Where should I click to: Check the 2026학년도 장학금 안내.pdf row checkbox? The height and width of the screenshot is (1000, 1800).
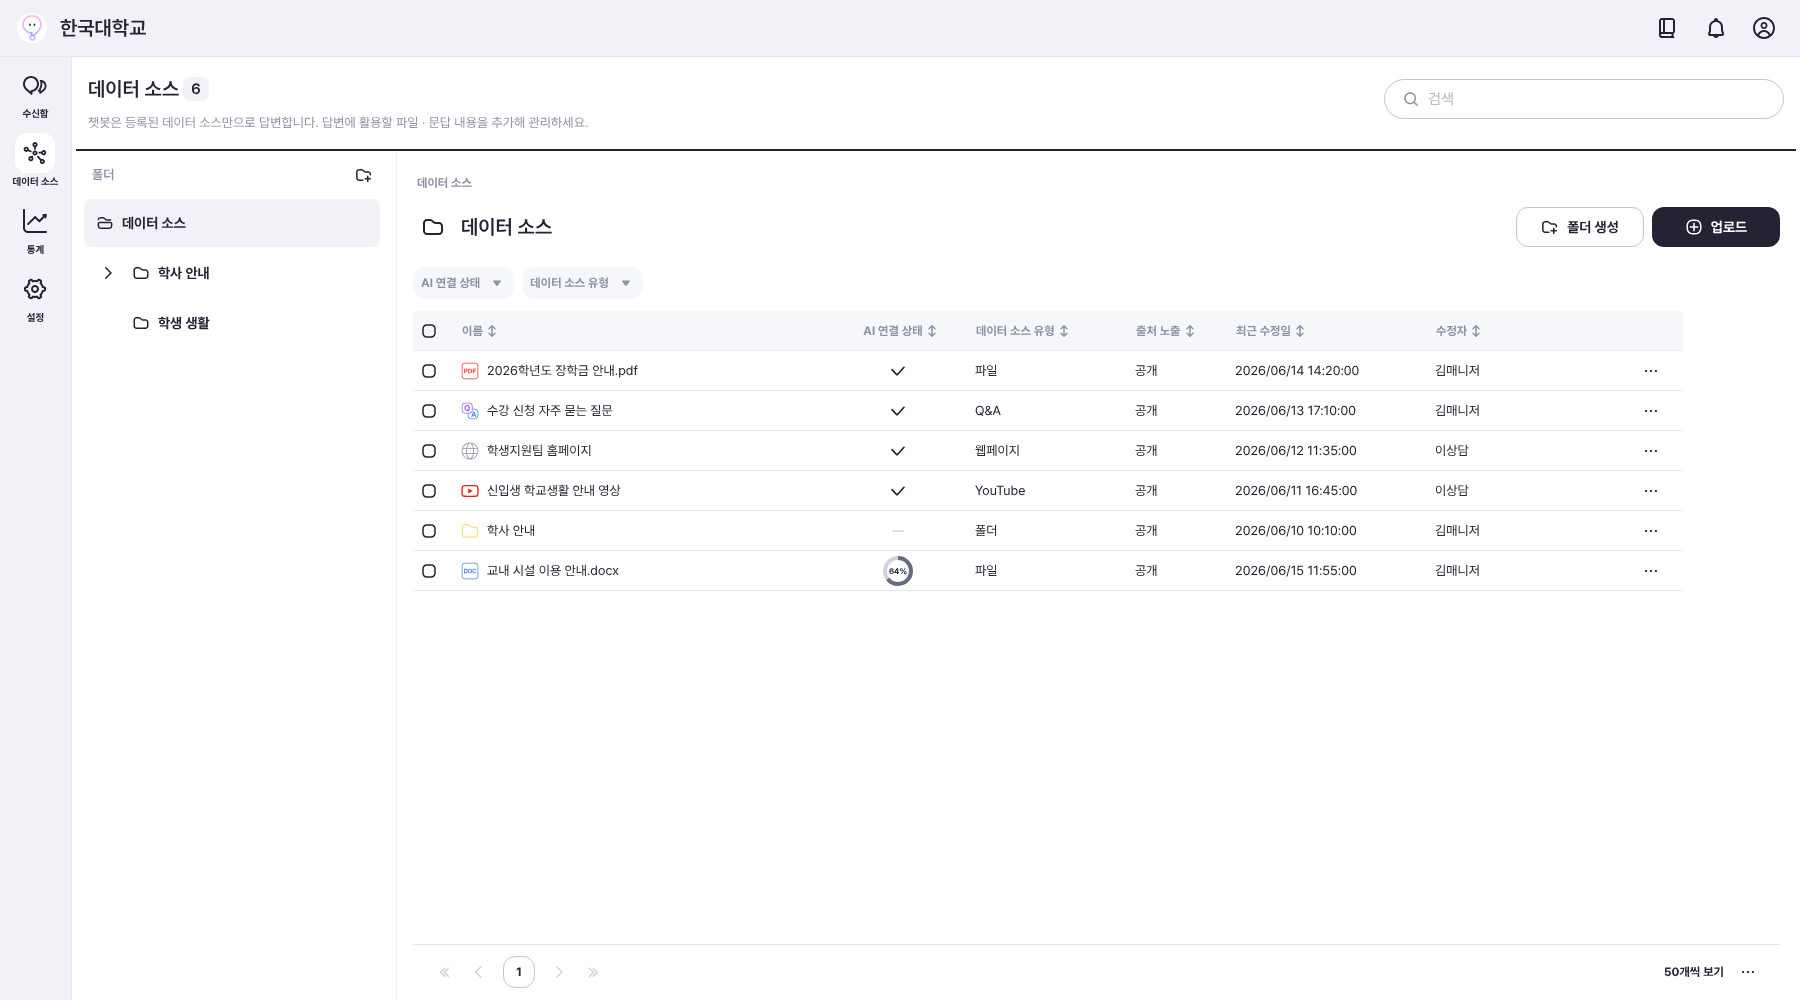429,371
